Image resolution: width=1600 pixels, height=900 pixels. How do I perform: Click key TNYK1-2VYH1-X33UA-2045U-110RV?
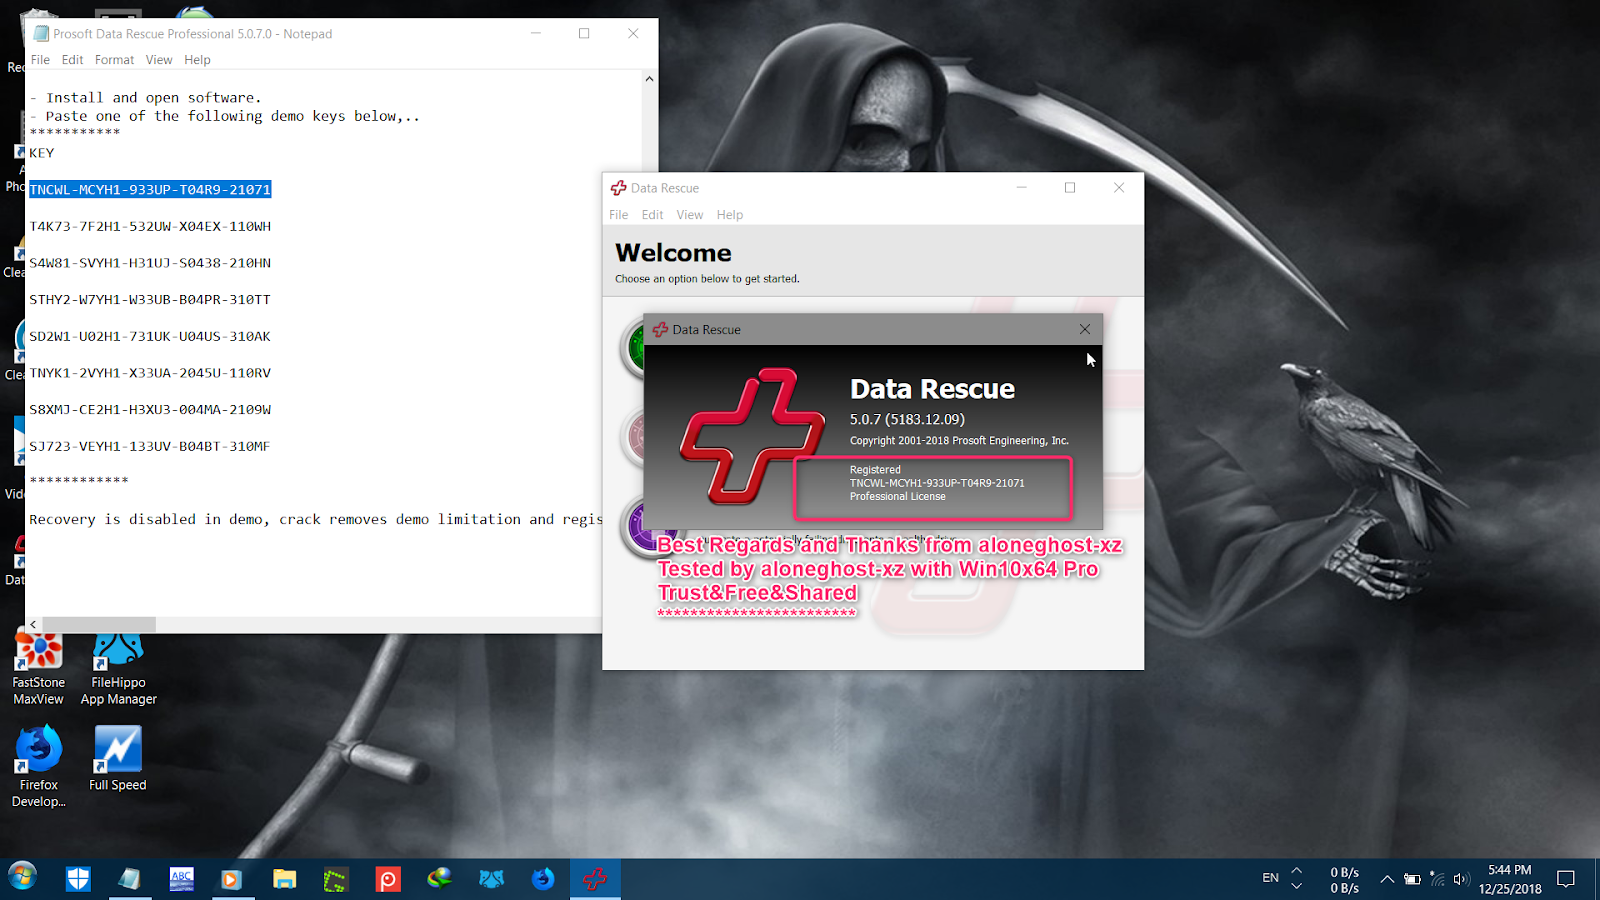pyautogui.click(x=150, y=373)
